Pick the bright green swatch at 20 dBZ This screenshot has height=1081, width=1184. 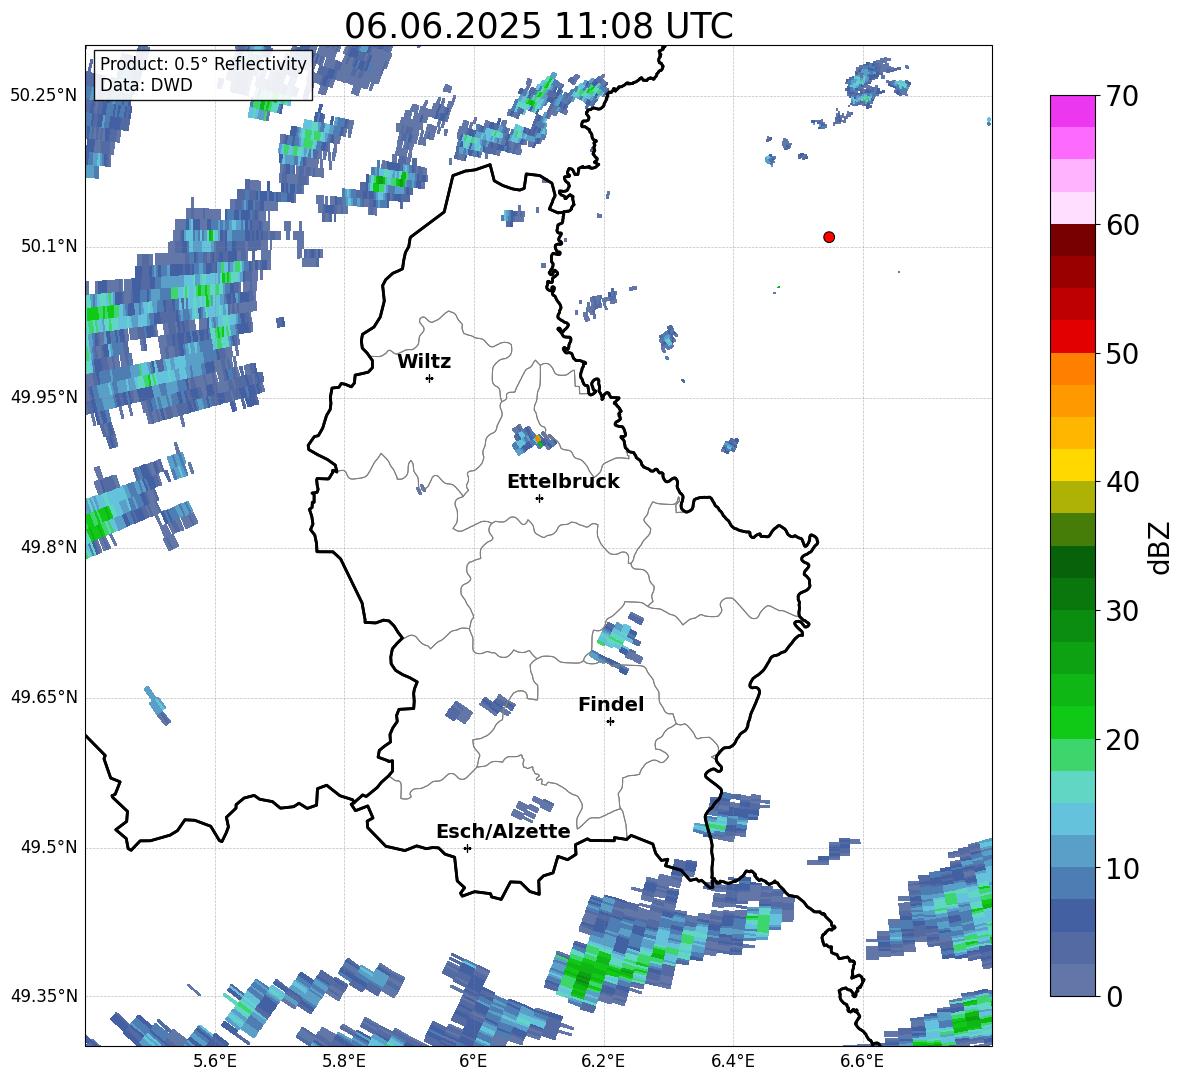point(1072,722)
